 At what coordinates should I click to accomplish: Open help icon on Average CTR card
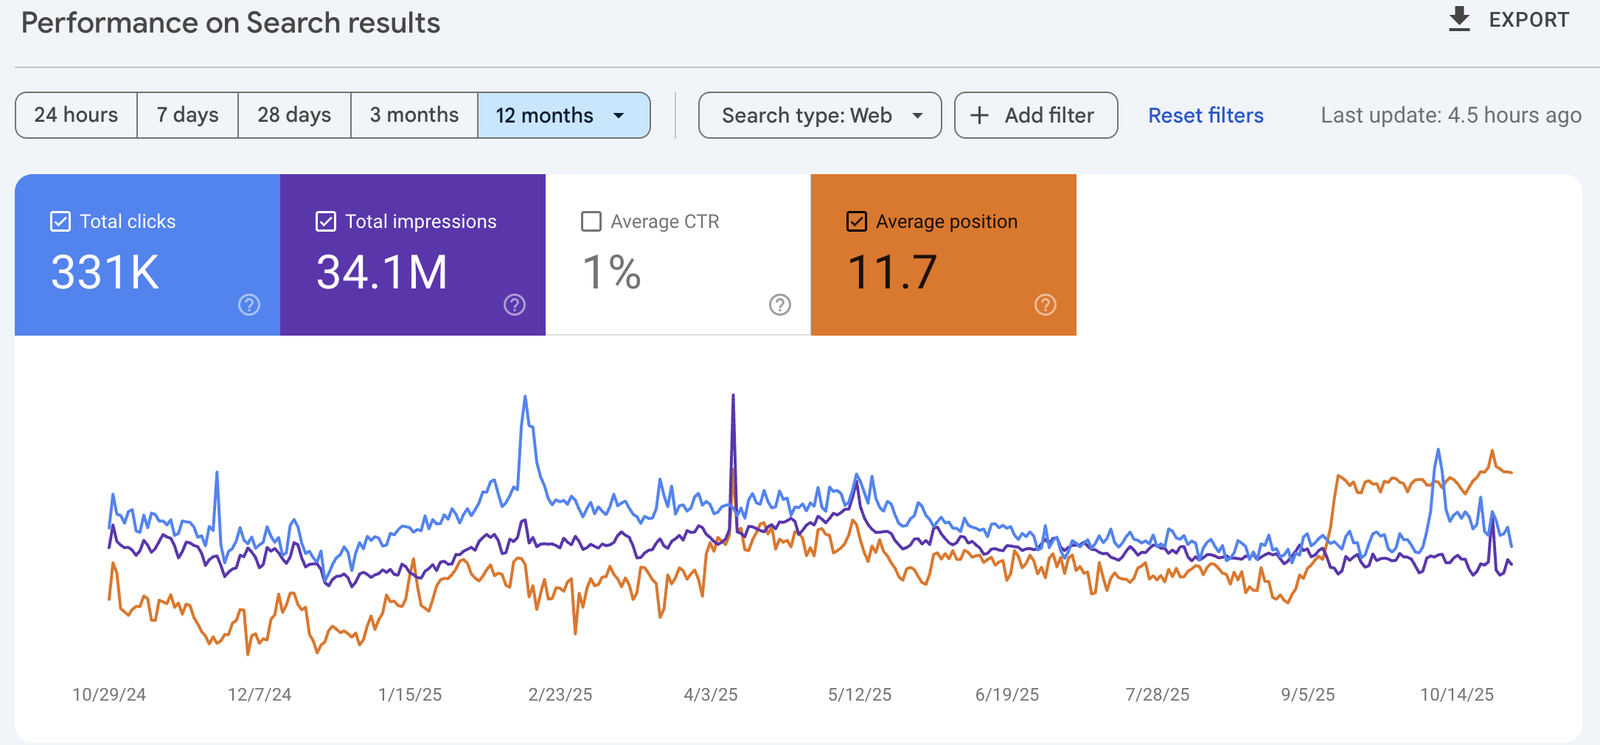tap(780, 305)
